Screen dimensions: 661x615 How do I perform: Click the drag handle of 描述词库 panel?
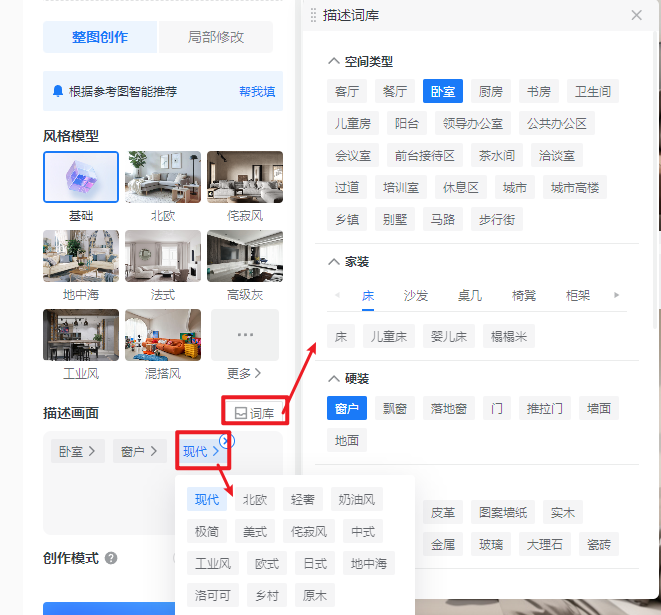(x=313, y=15)
